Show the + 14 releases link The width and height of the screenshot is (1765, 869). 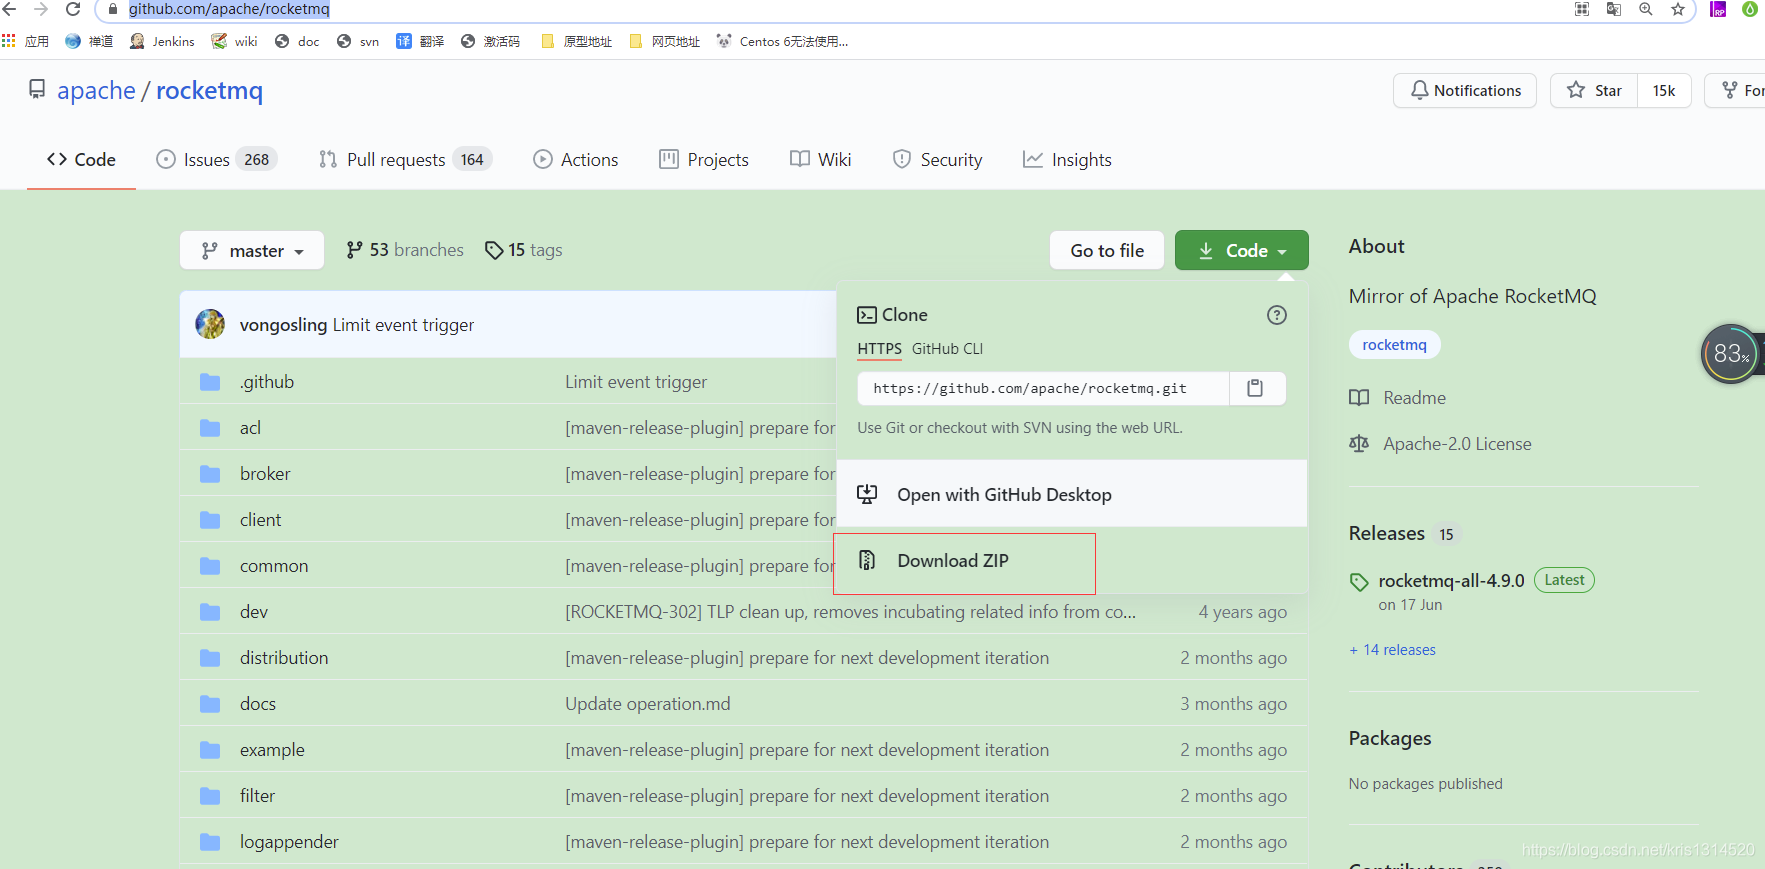click(x=1392, y=650)
